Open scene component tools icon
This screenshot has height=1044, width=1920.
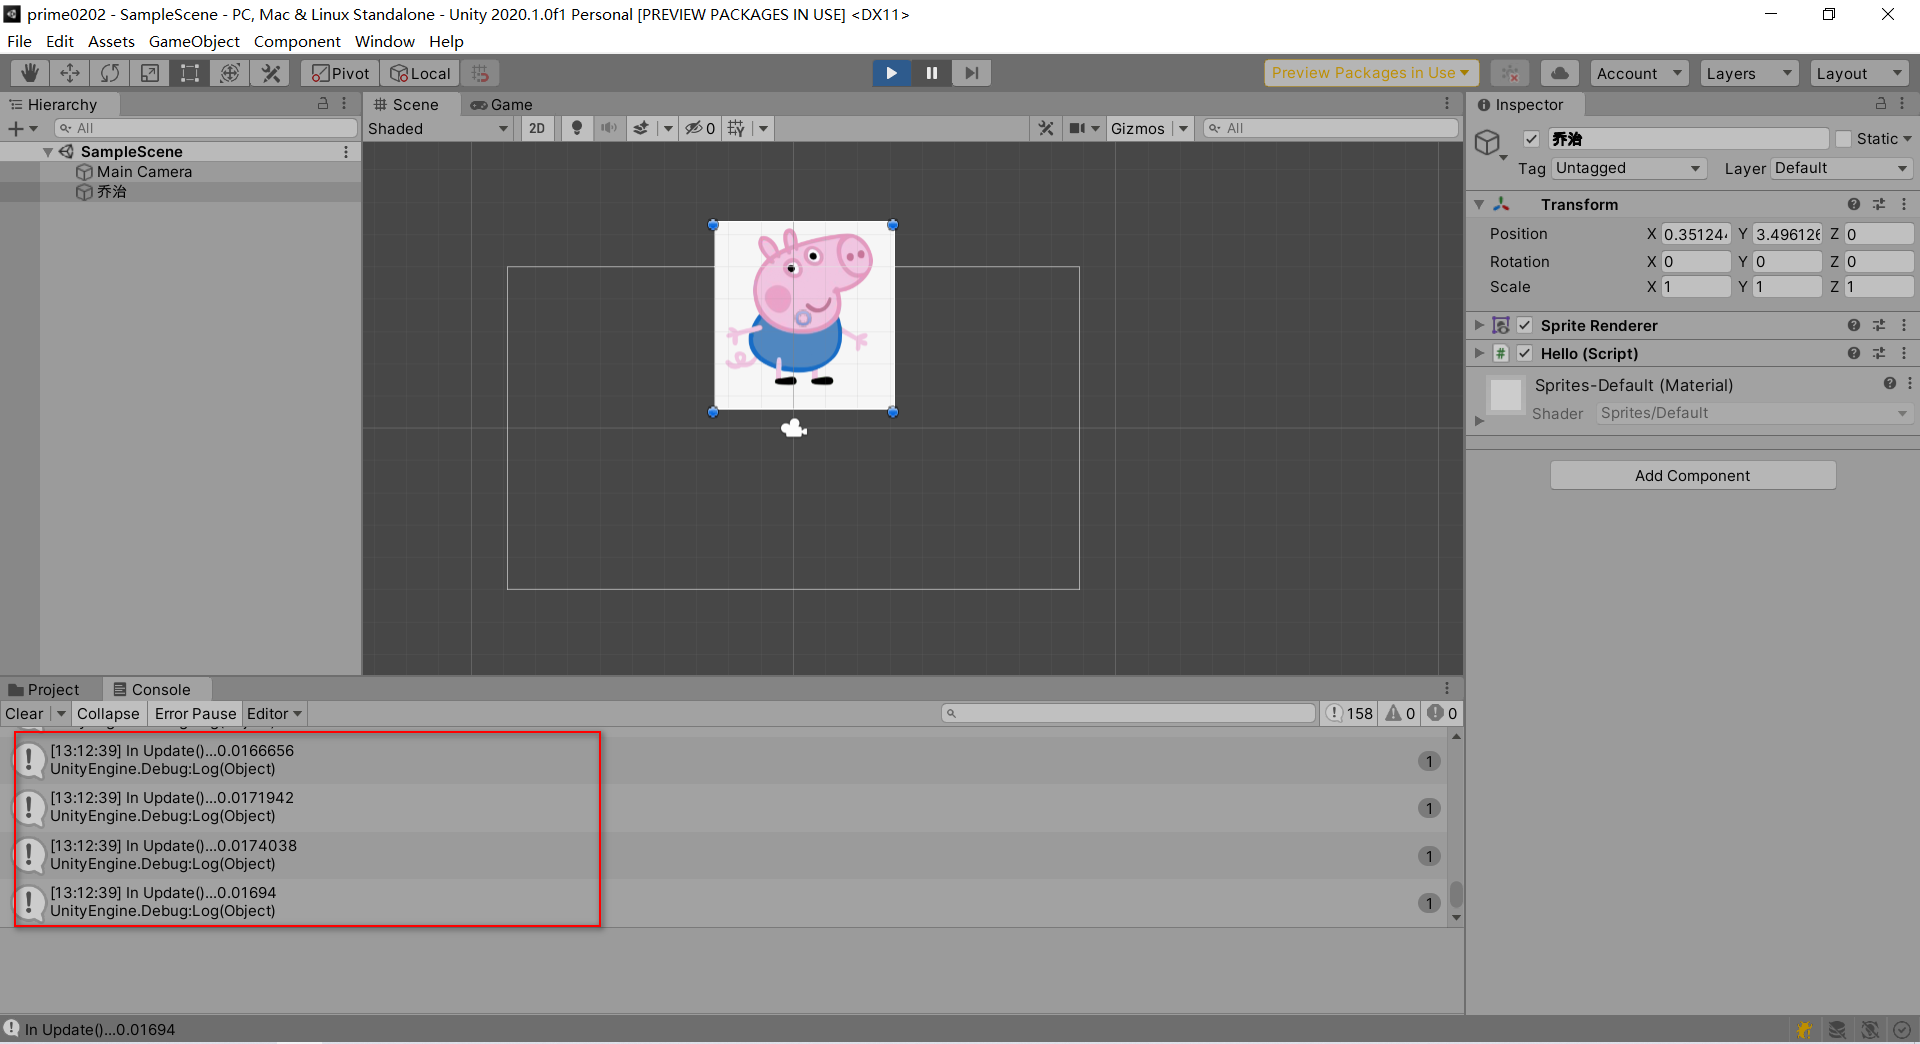tap(1046, 128)
